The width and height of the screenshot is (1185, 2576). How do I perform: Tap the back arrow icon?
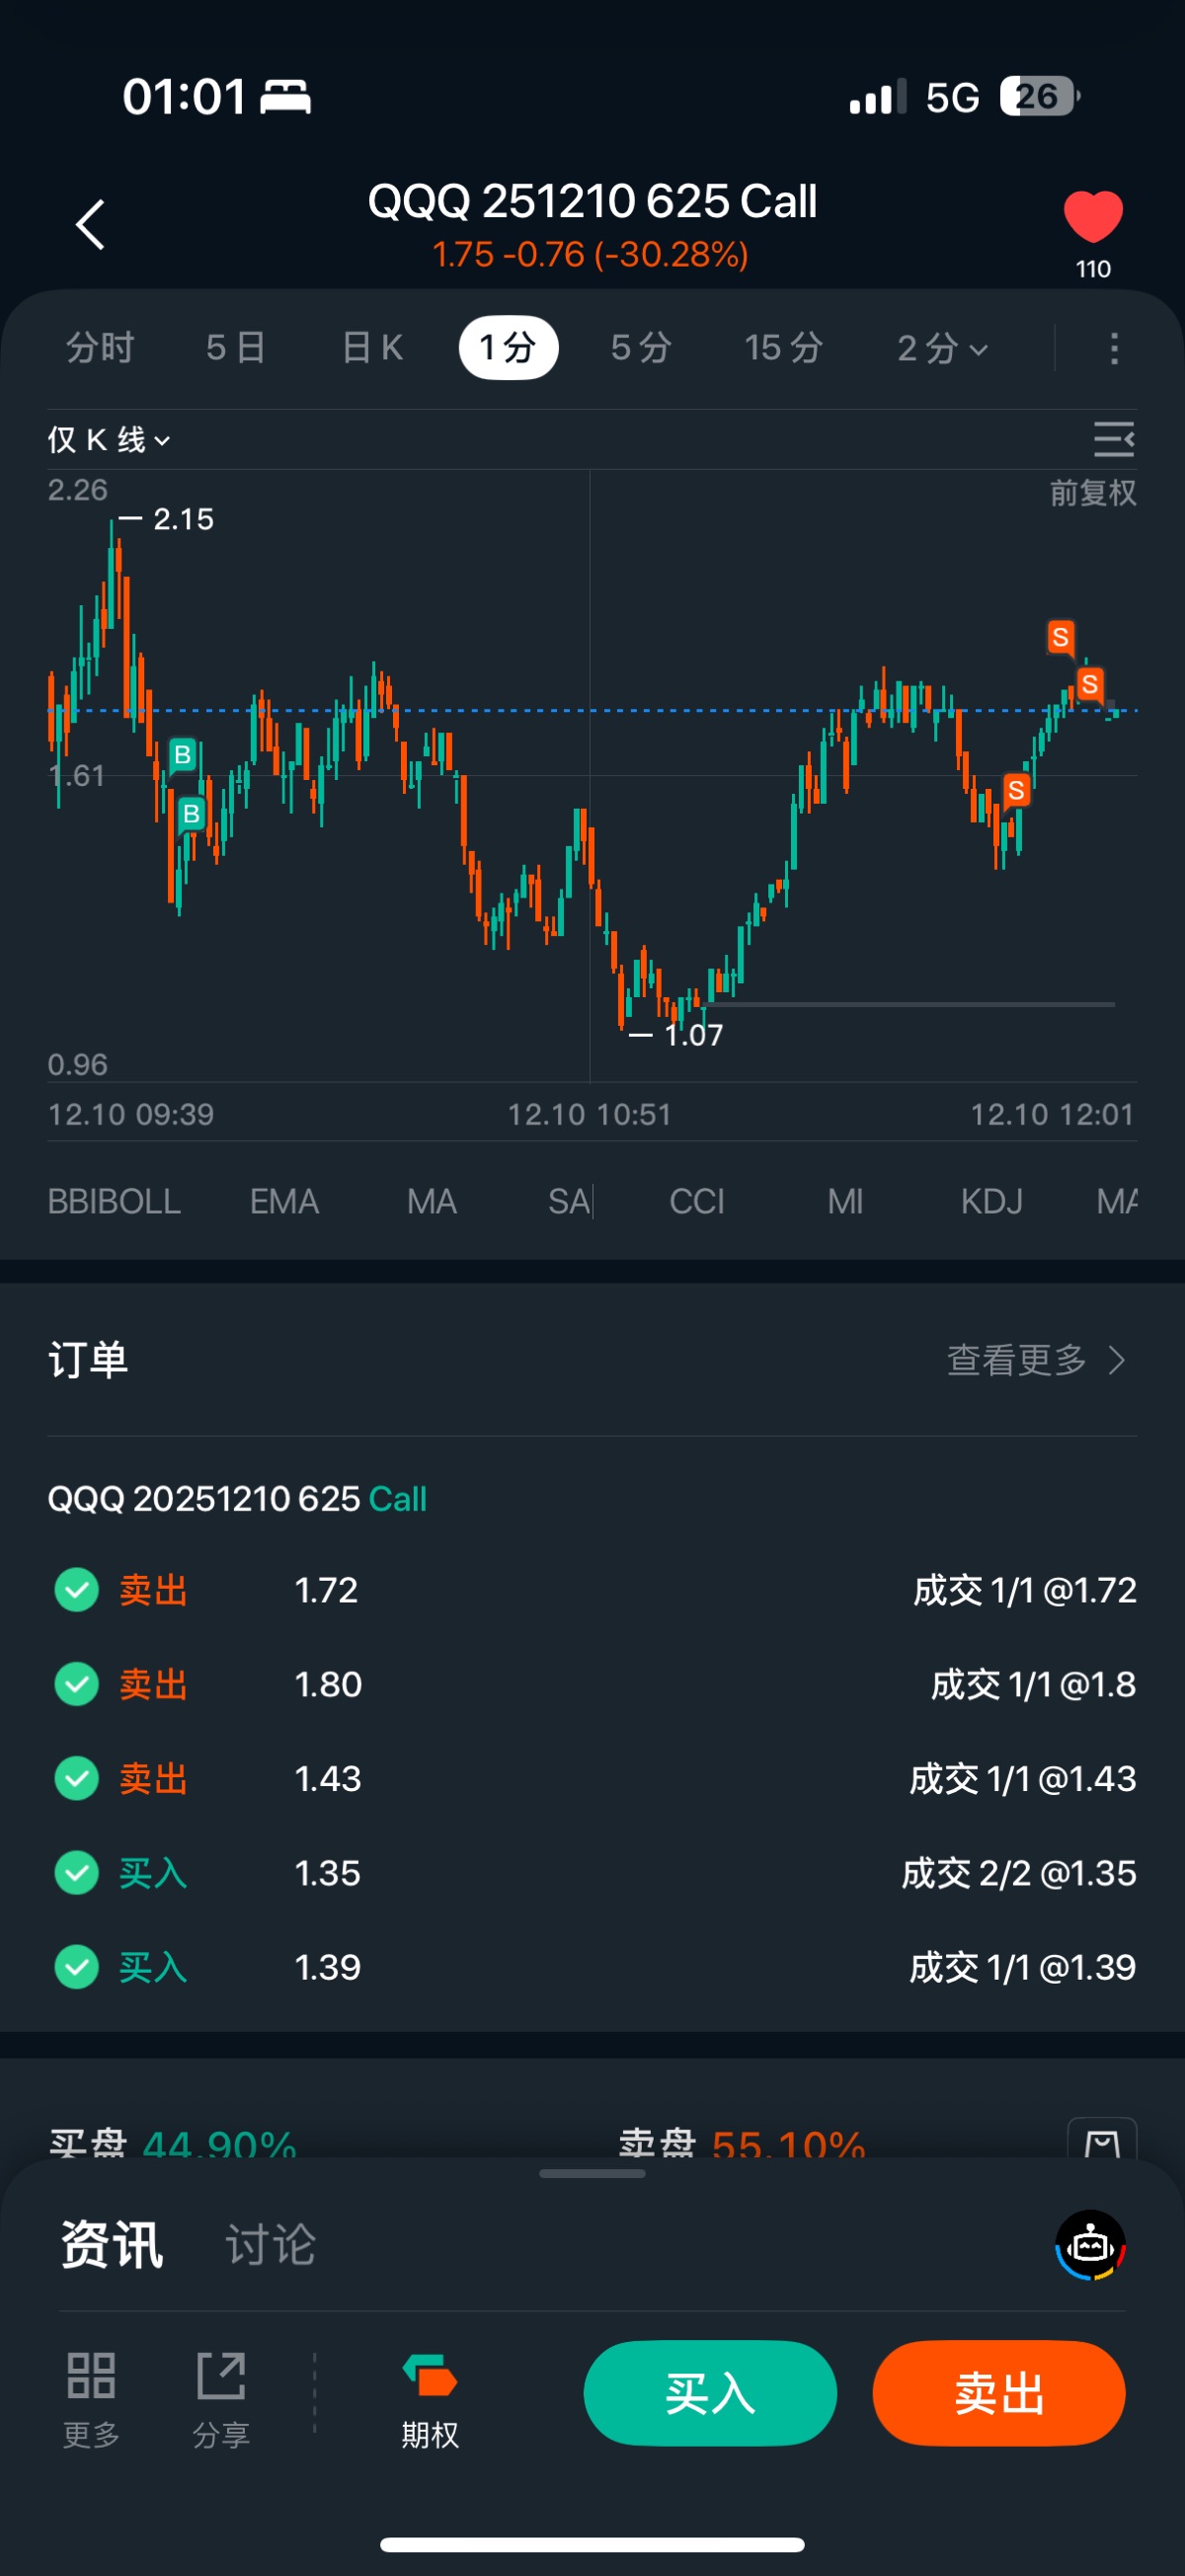coord(91,224)
